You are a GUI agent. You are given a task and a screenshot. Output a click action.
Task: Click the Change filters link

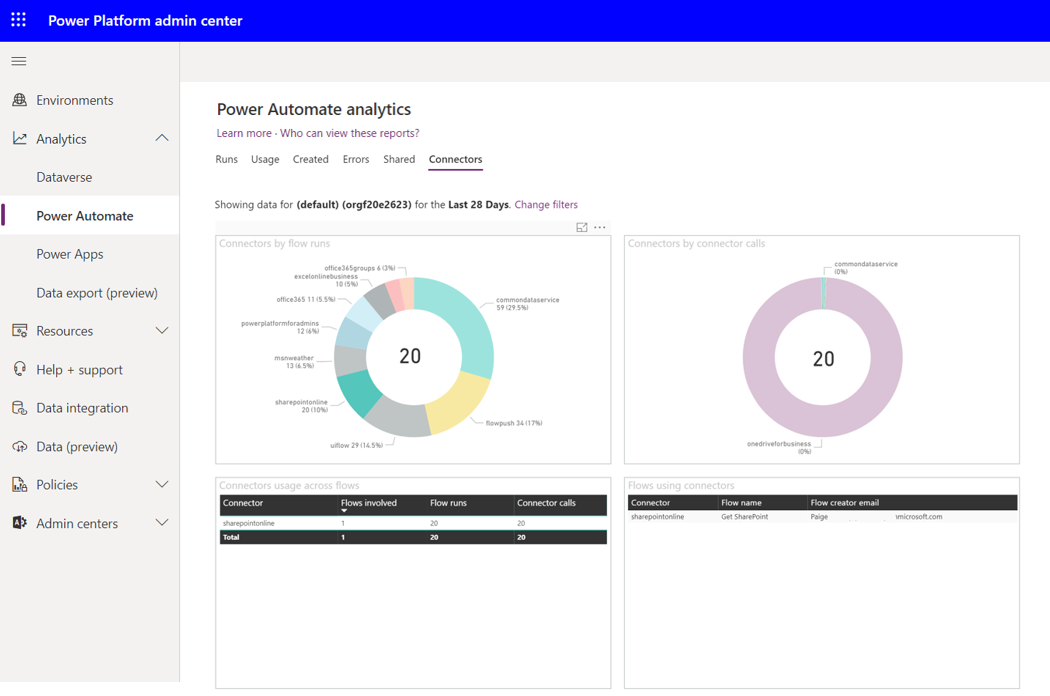click(546, 204)
